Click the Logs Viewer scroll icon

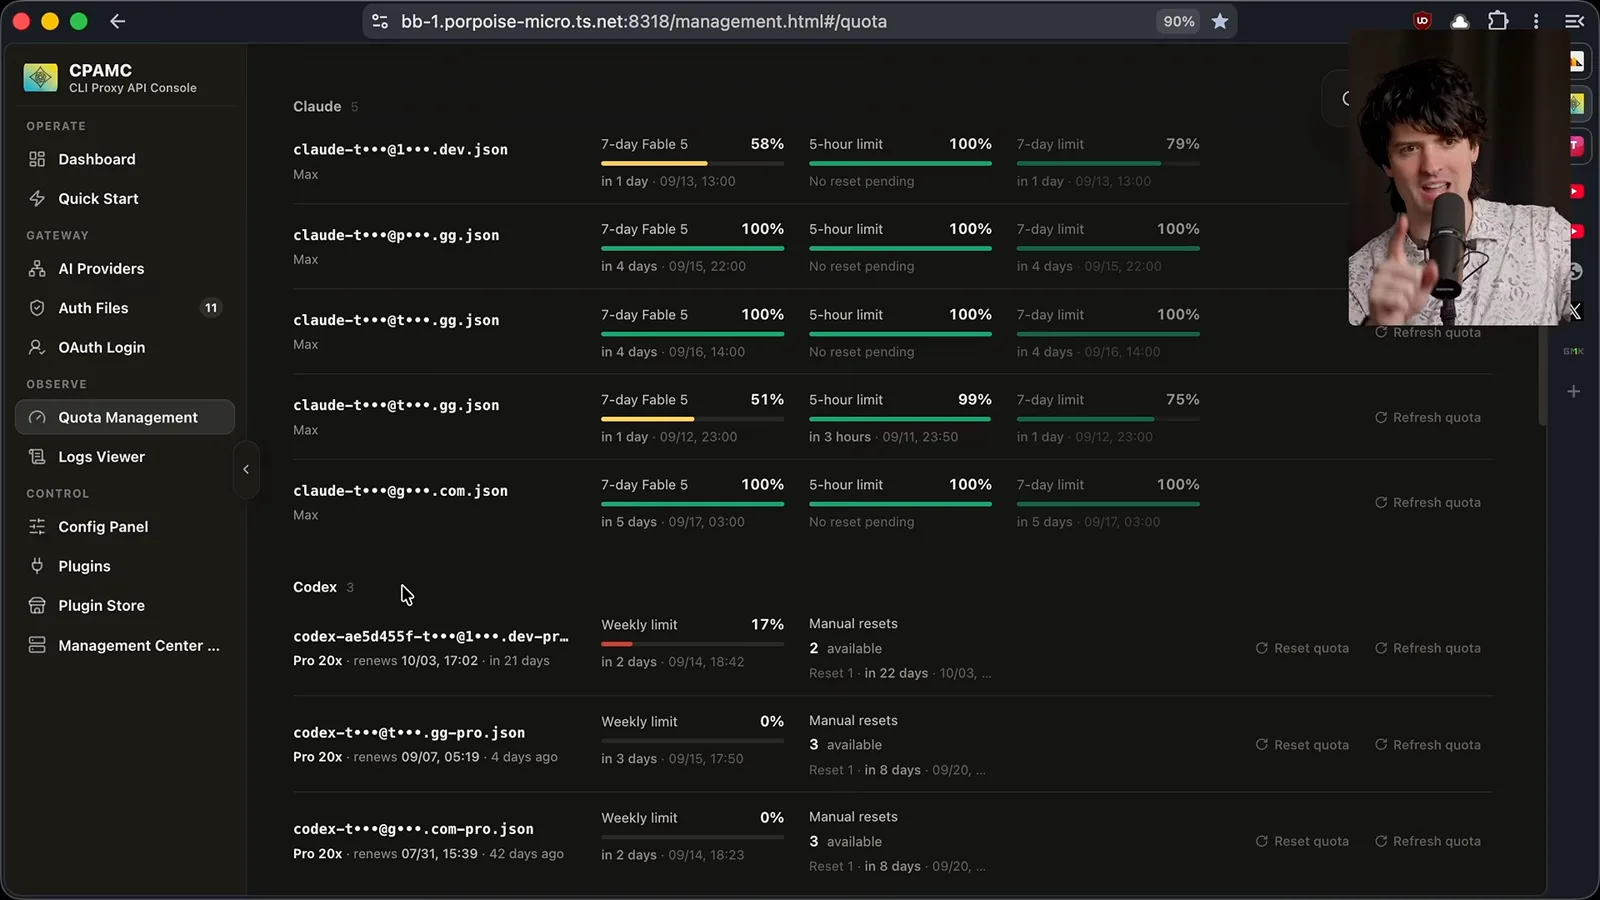pos(37,457)
